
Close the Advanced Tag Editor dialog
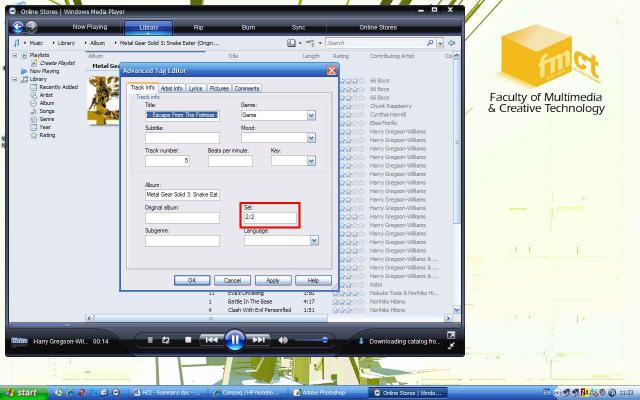coord(331,71)
